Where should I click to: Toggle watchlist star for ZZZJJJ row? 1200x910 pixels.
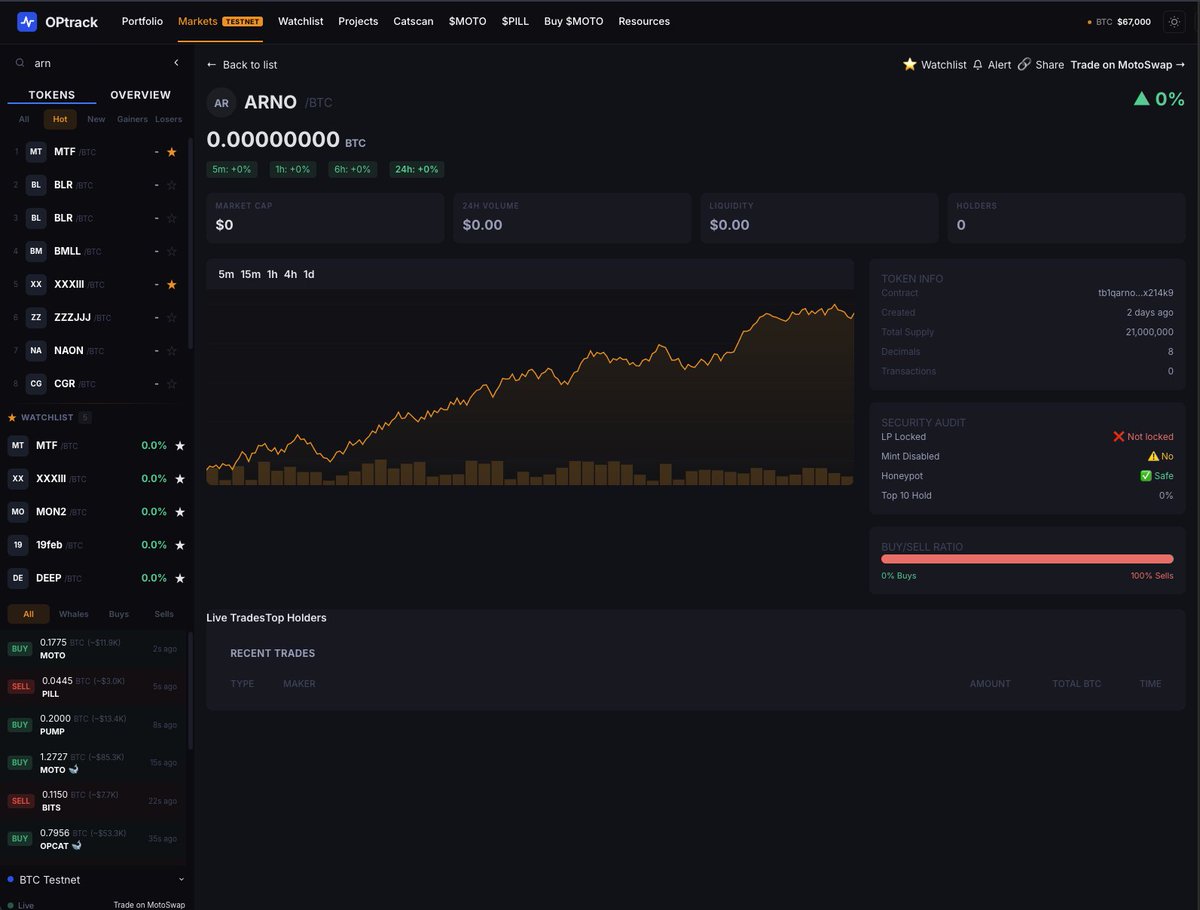[x=171, y=317]
